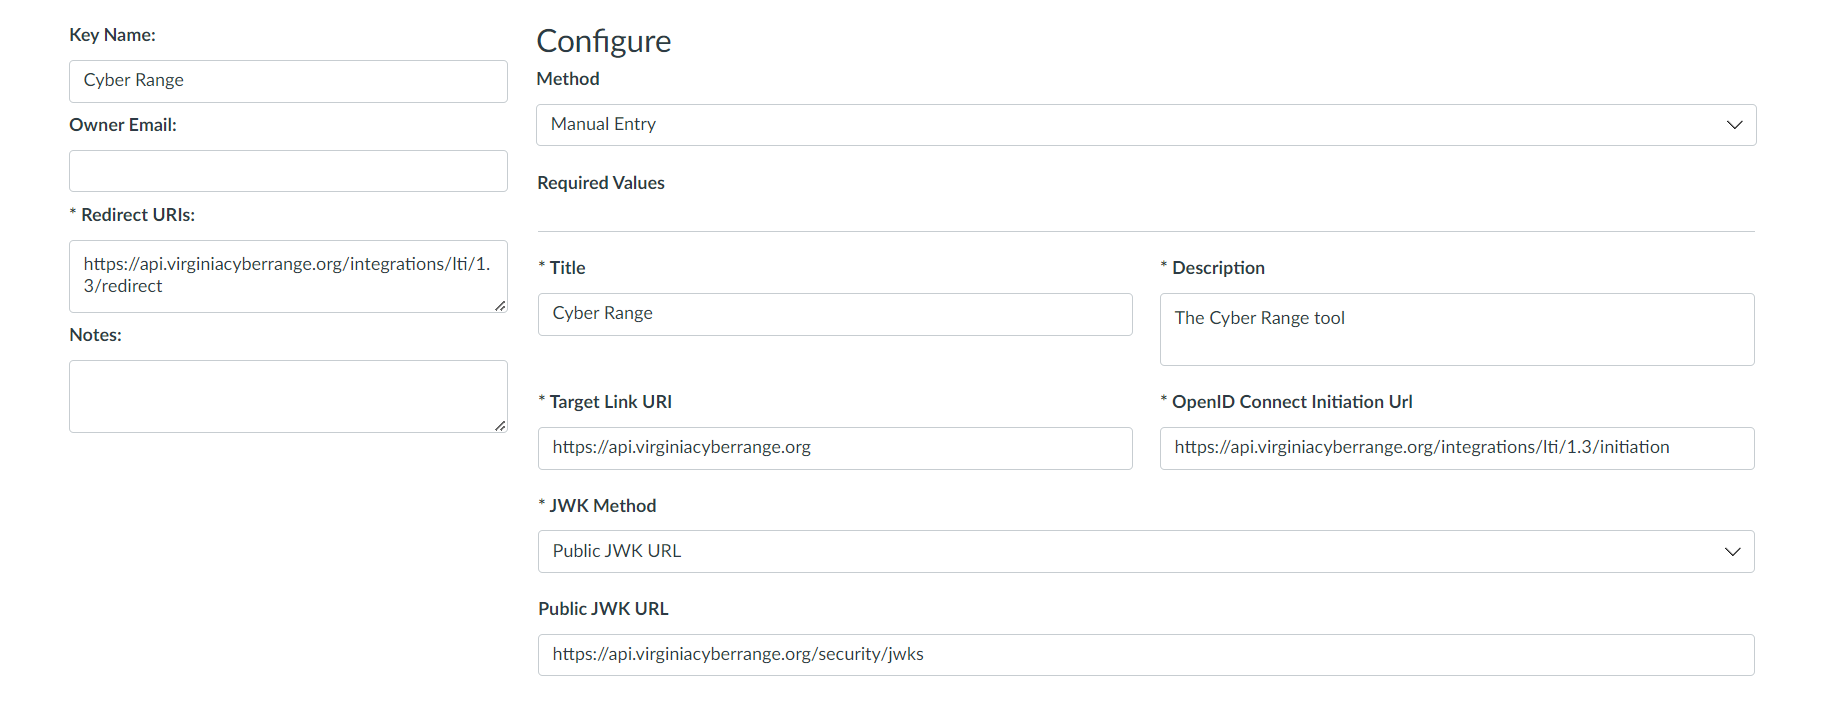Click the "Notes:" label

[95, 335]
